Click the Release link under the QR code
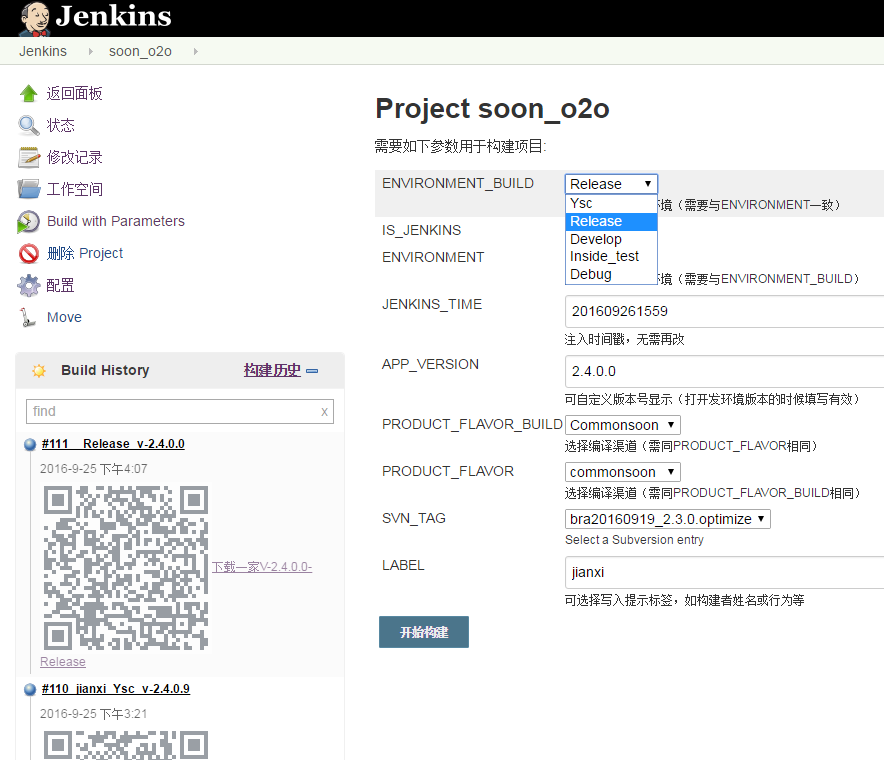The height and width of the screenshot is (760, 884). pos(63,662)
